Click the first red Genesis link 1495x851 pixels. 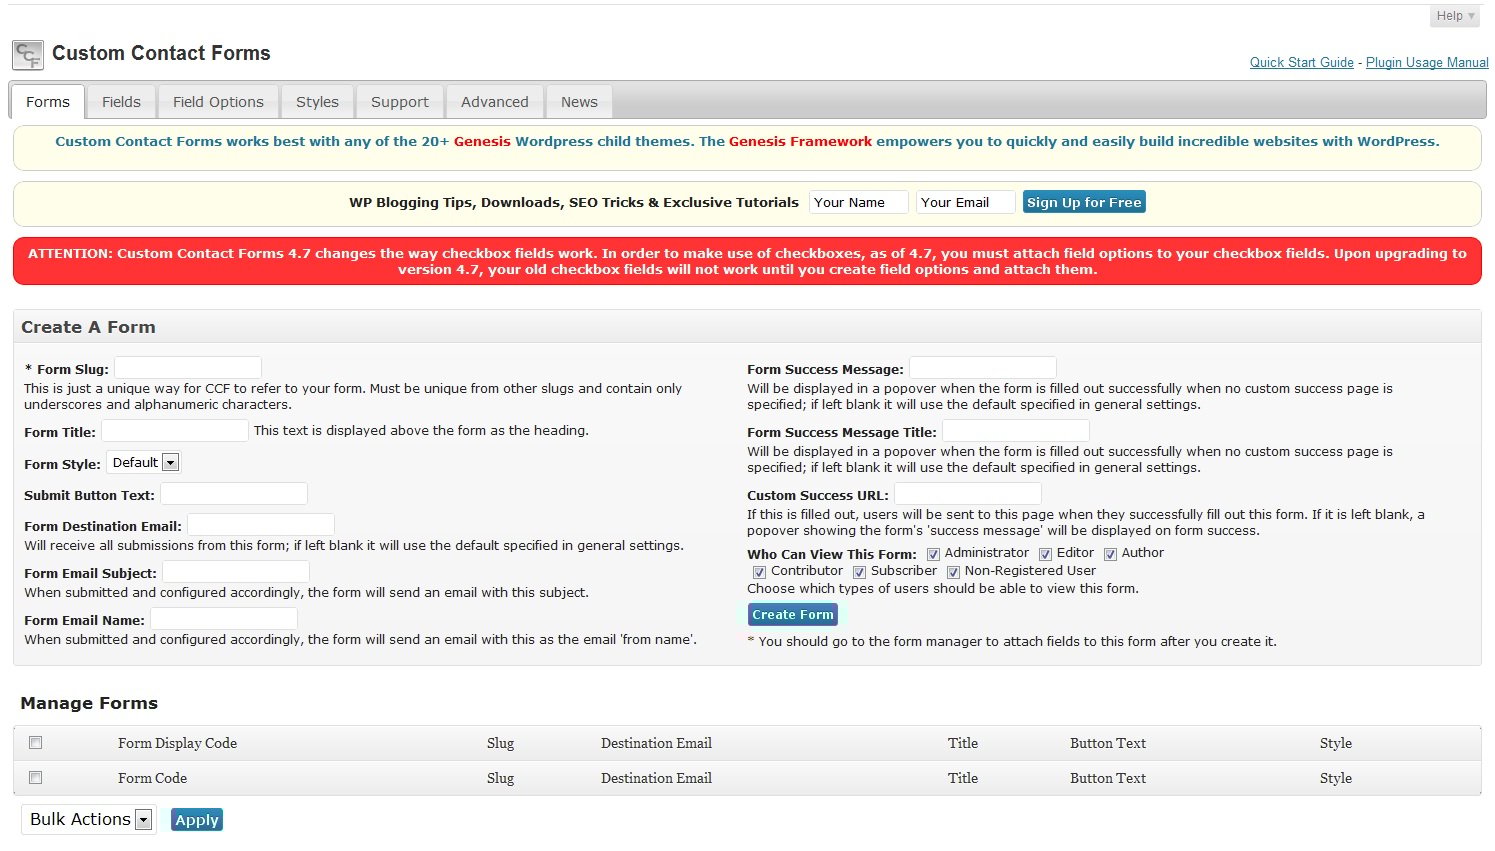tap(482, 142)
